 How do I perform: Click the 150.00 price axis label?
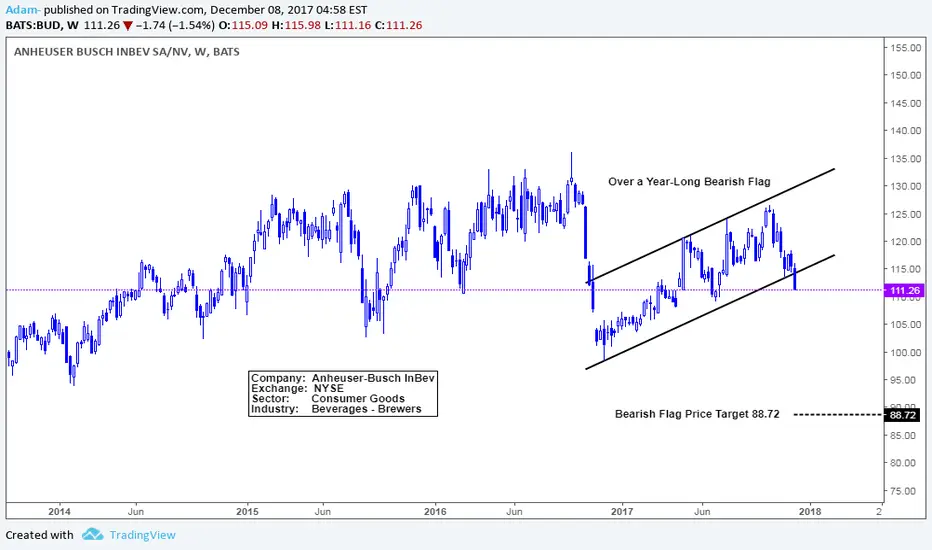click(x=906, y=75)
